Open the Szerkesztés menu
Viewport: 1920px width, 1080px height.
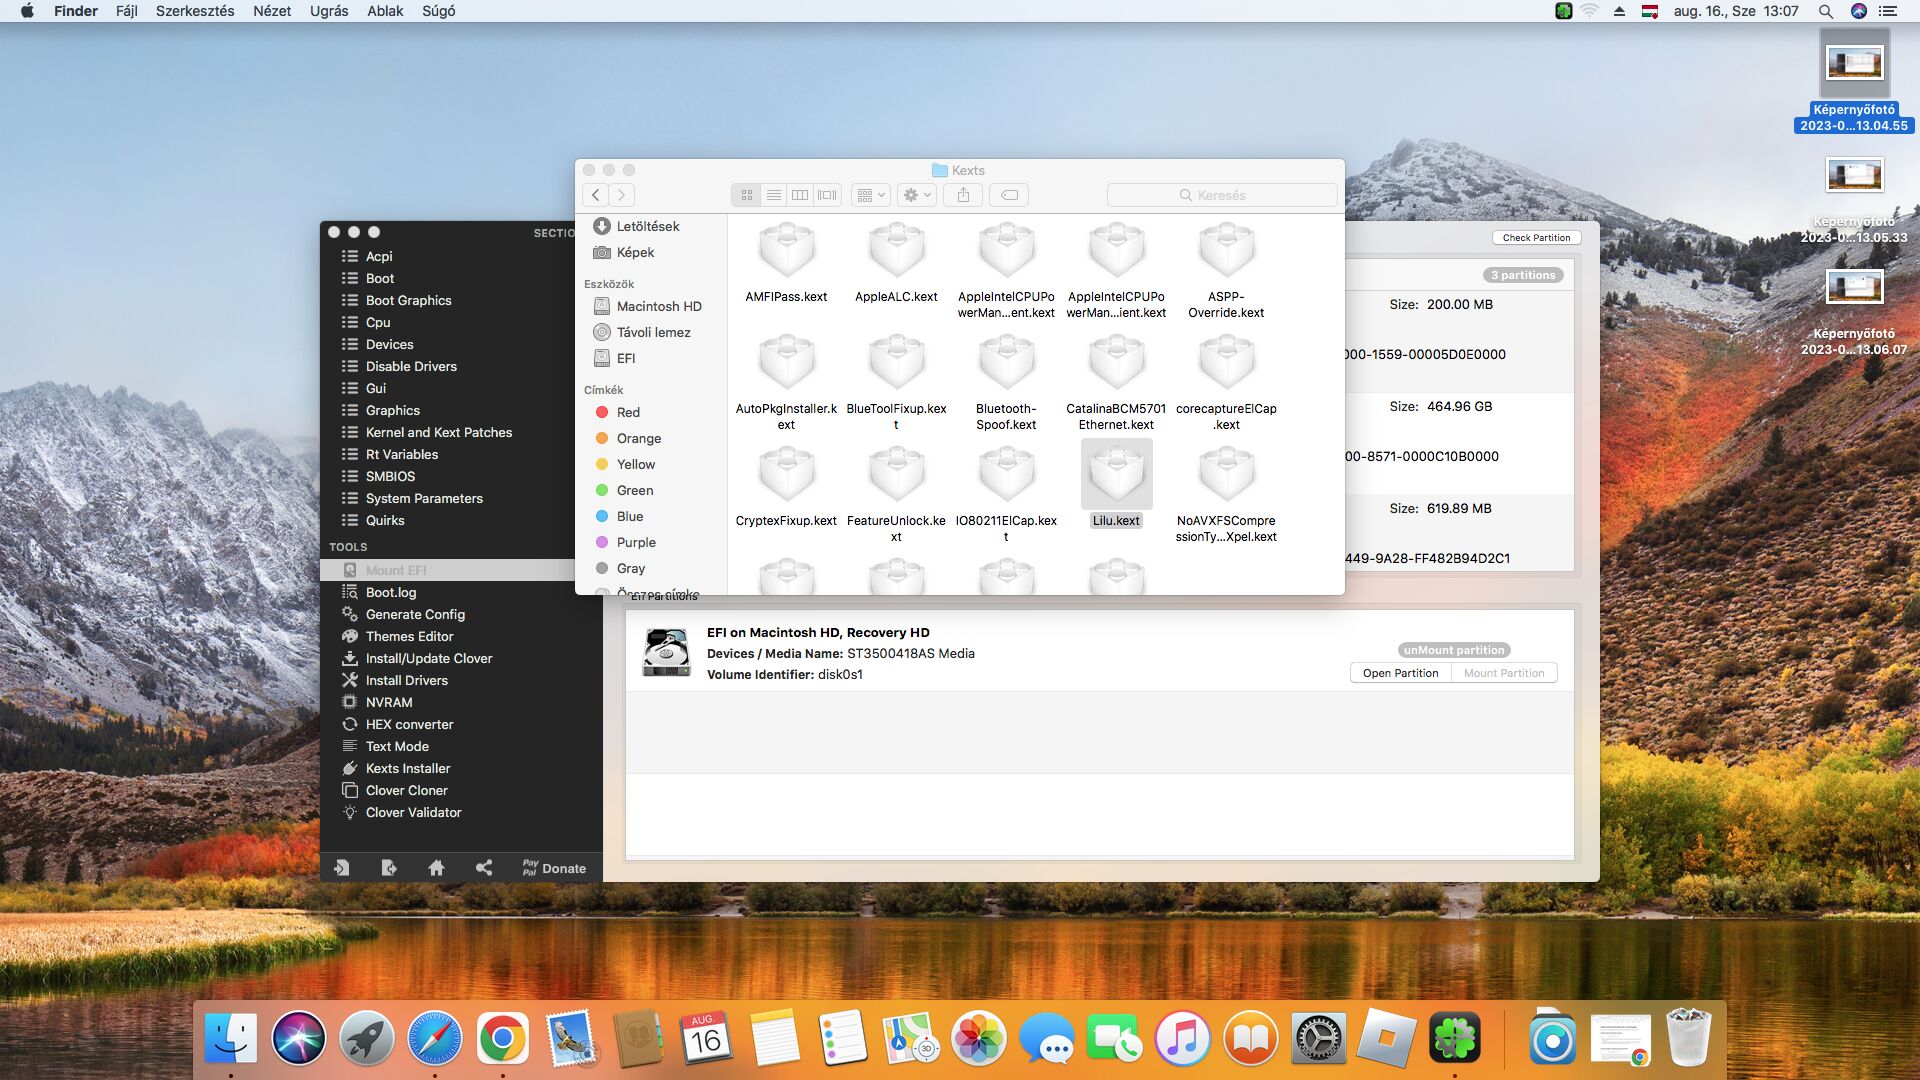coord(195,11)
